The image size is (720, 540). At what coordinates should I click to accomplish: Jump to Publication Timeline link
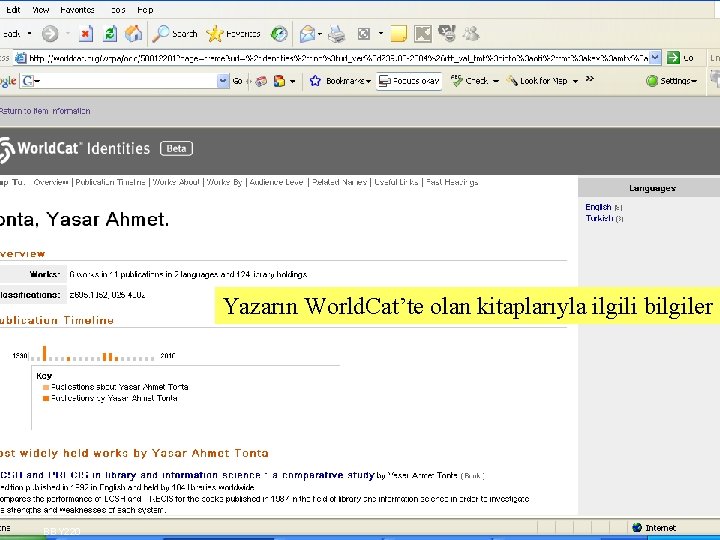point(110,182)
